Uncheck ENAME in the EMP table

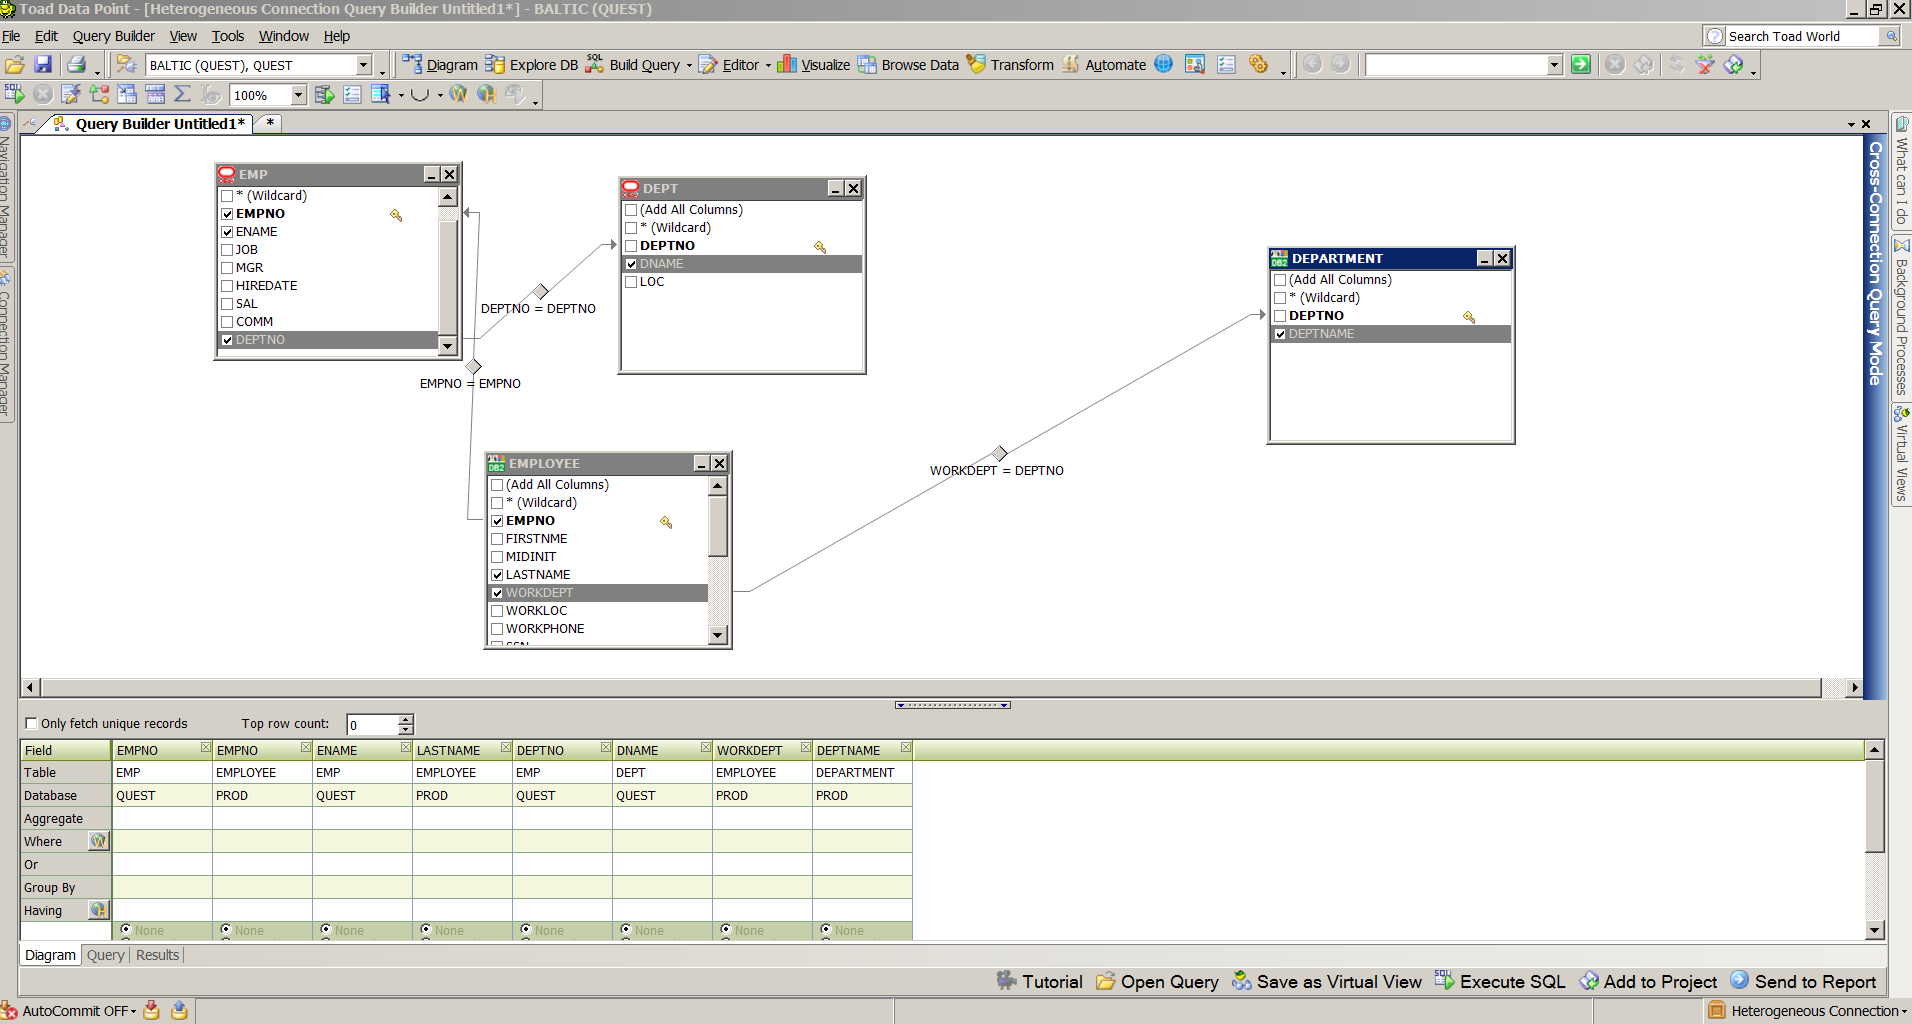pyautogui.click(x=227, y=232)
